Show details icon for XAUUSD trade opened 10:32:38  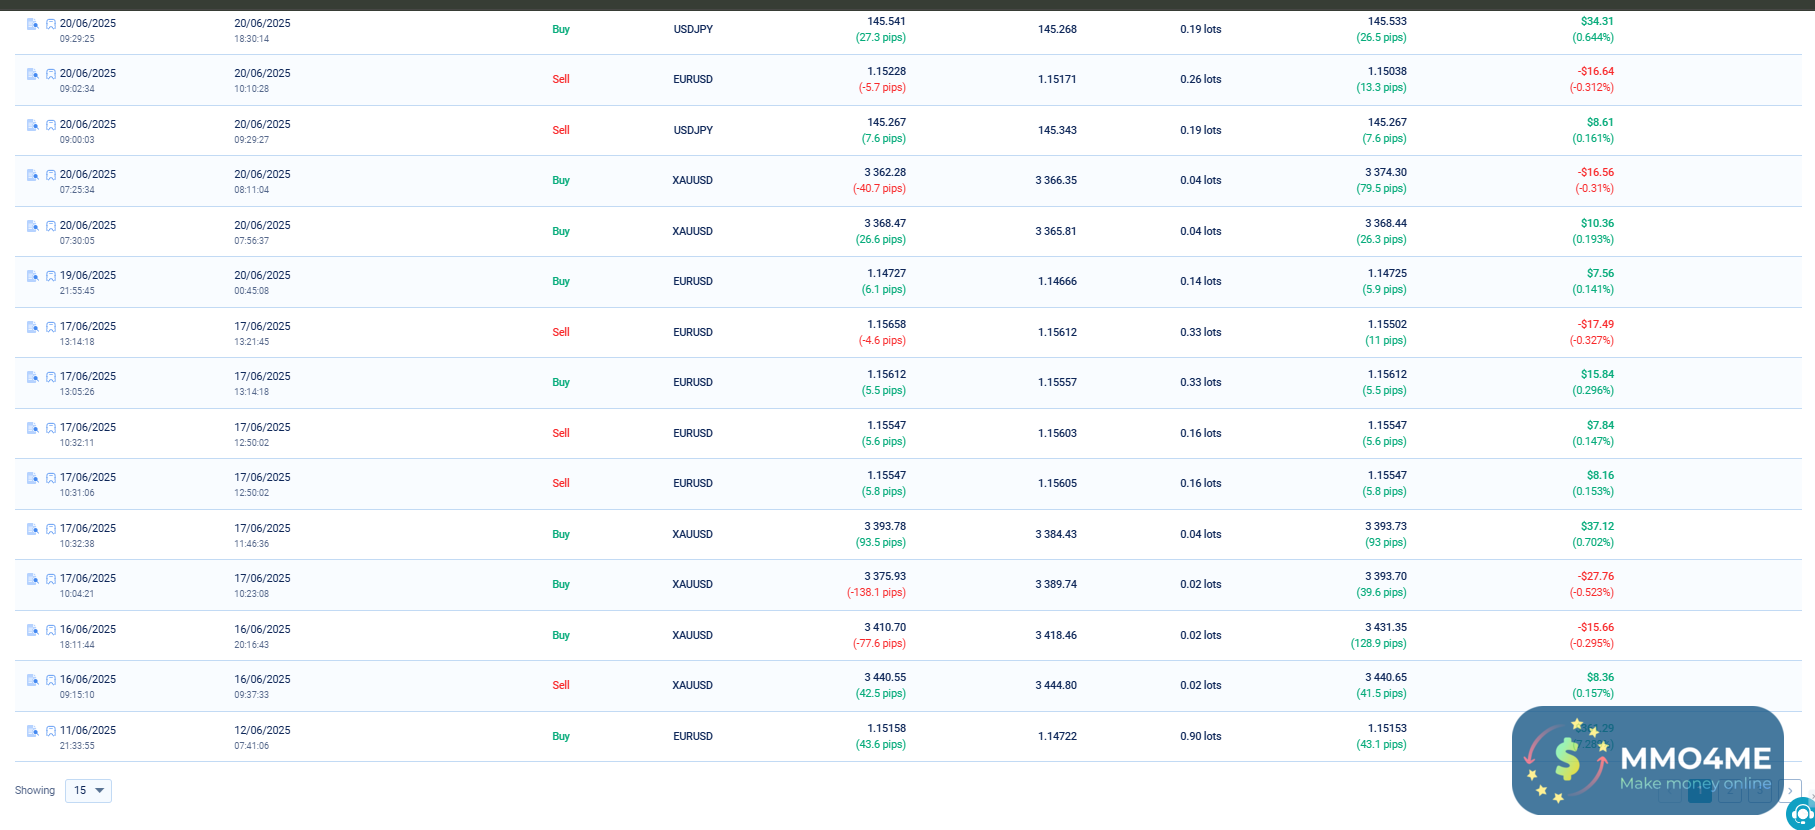click(x=32, y=529)
